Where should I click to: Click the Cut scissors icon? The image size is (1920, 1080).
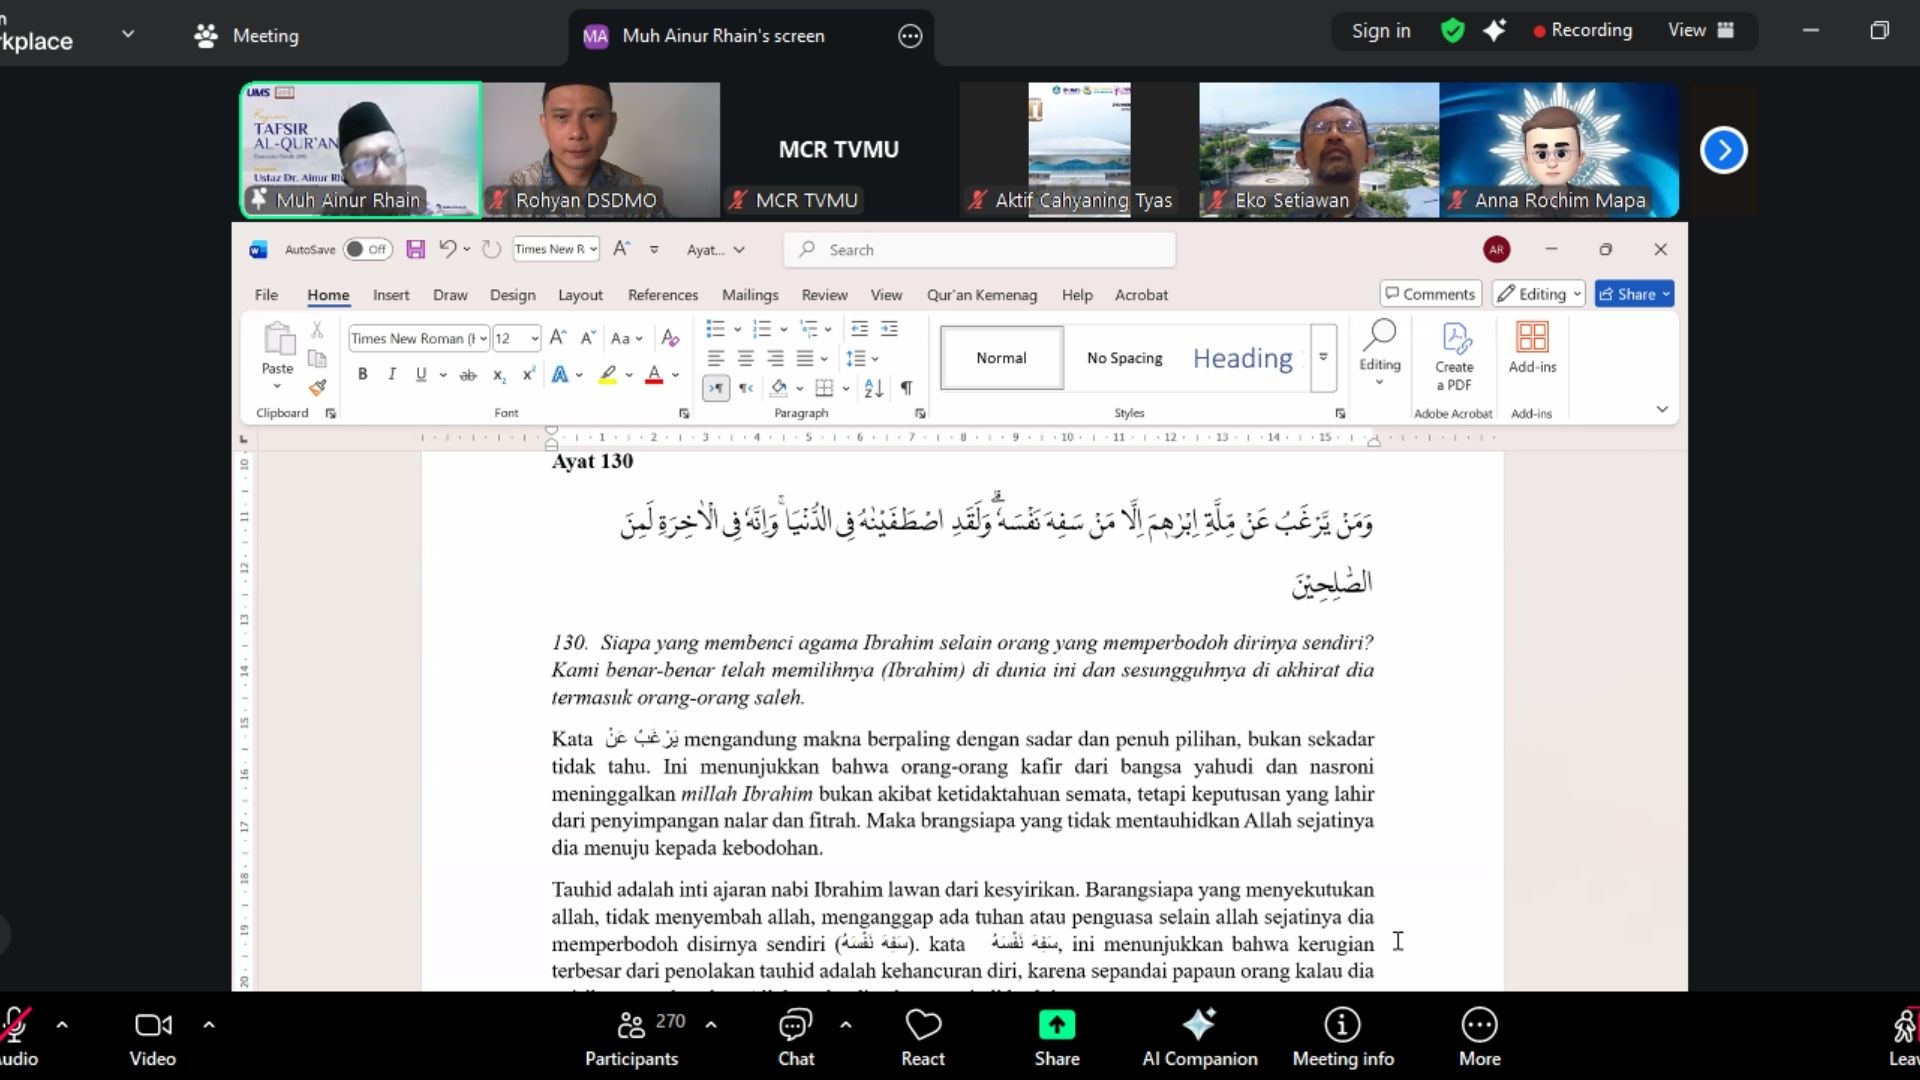317,329
